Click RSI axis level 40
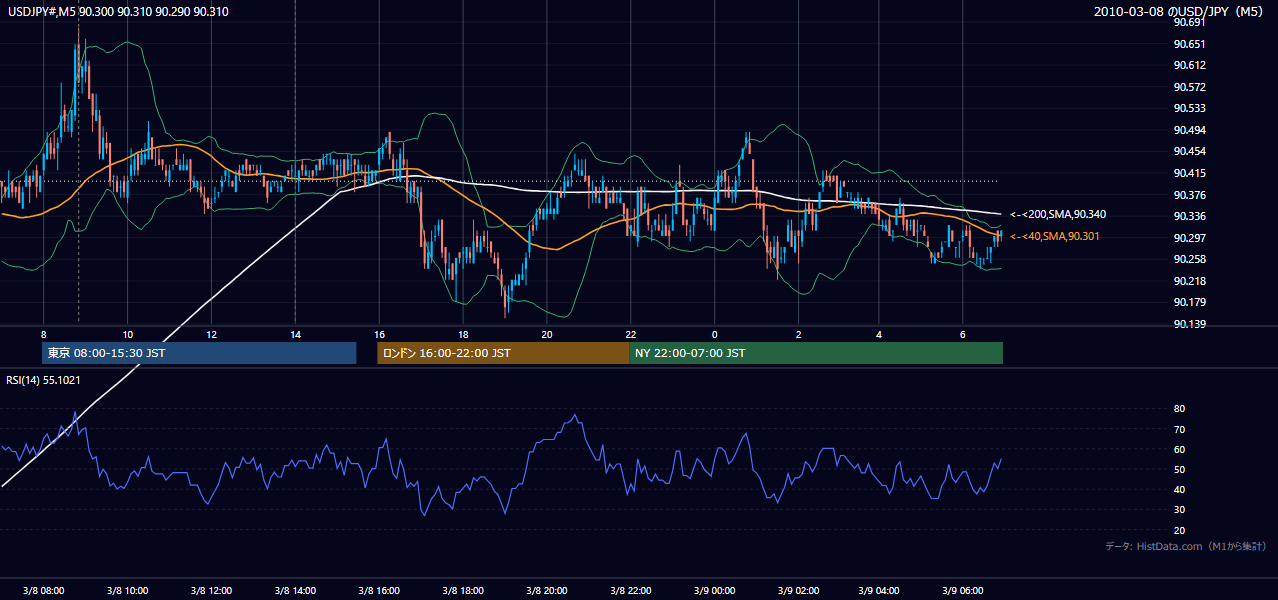The width and height of the screenshot is (1278, 600). pyautogui.click(x=1179, y=489)
